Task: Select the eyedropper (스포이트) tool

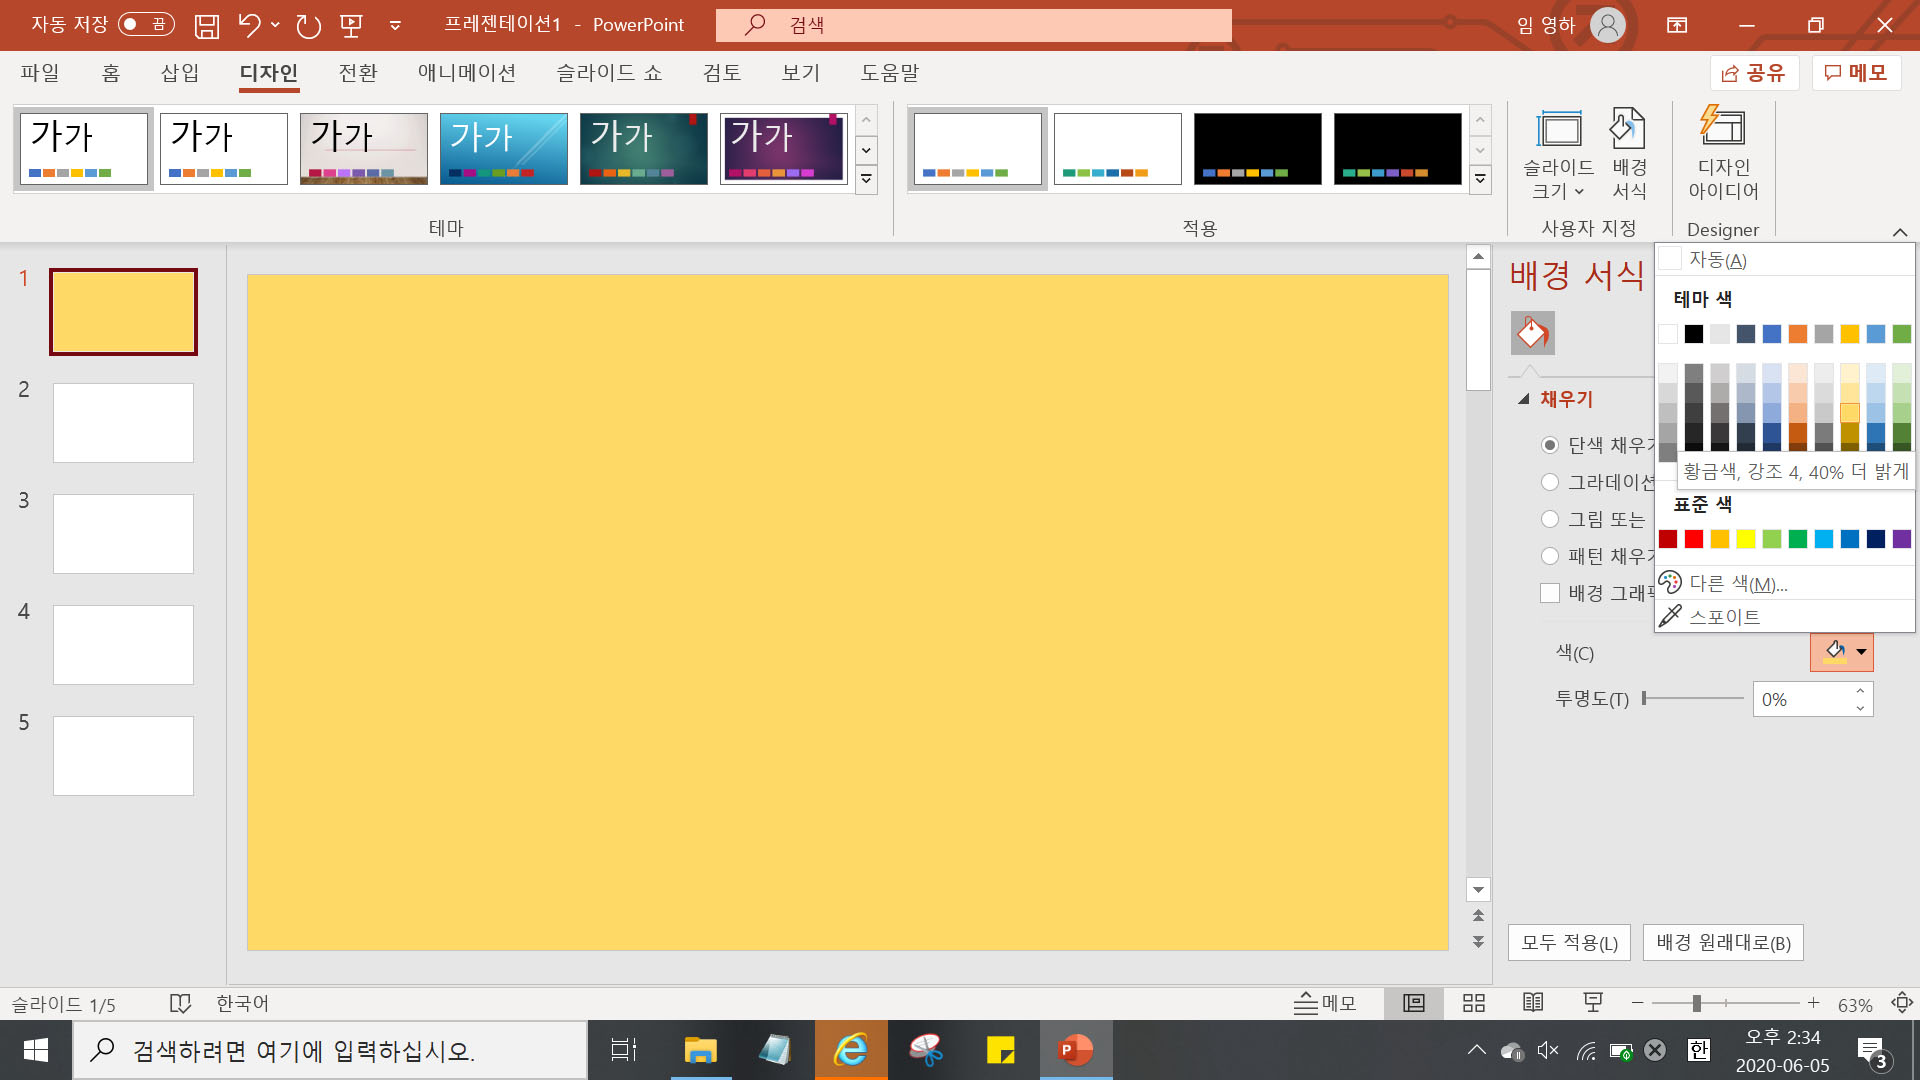Action: coord(1723,617)
